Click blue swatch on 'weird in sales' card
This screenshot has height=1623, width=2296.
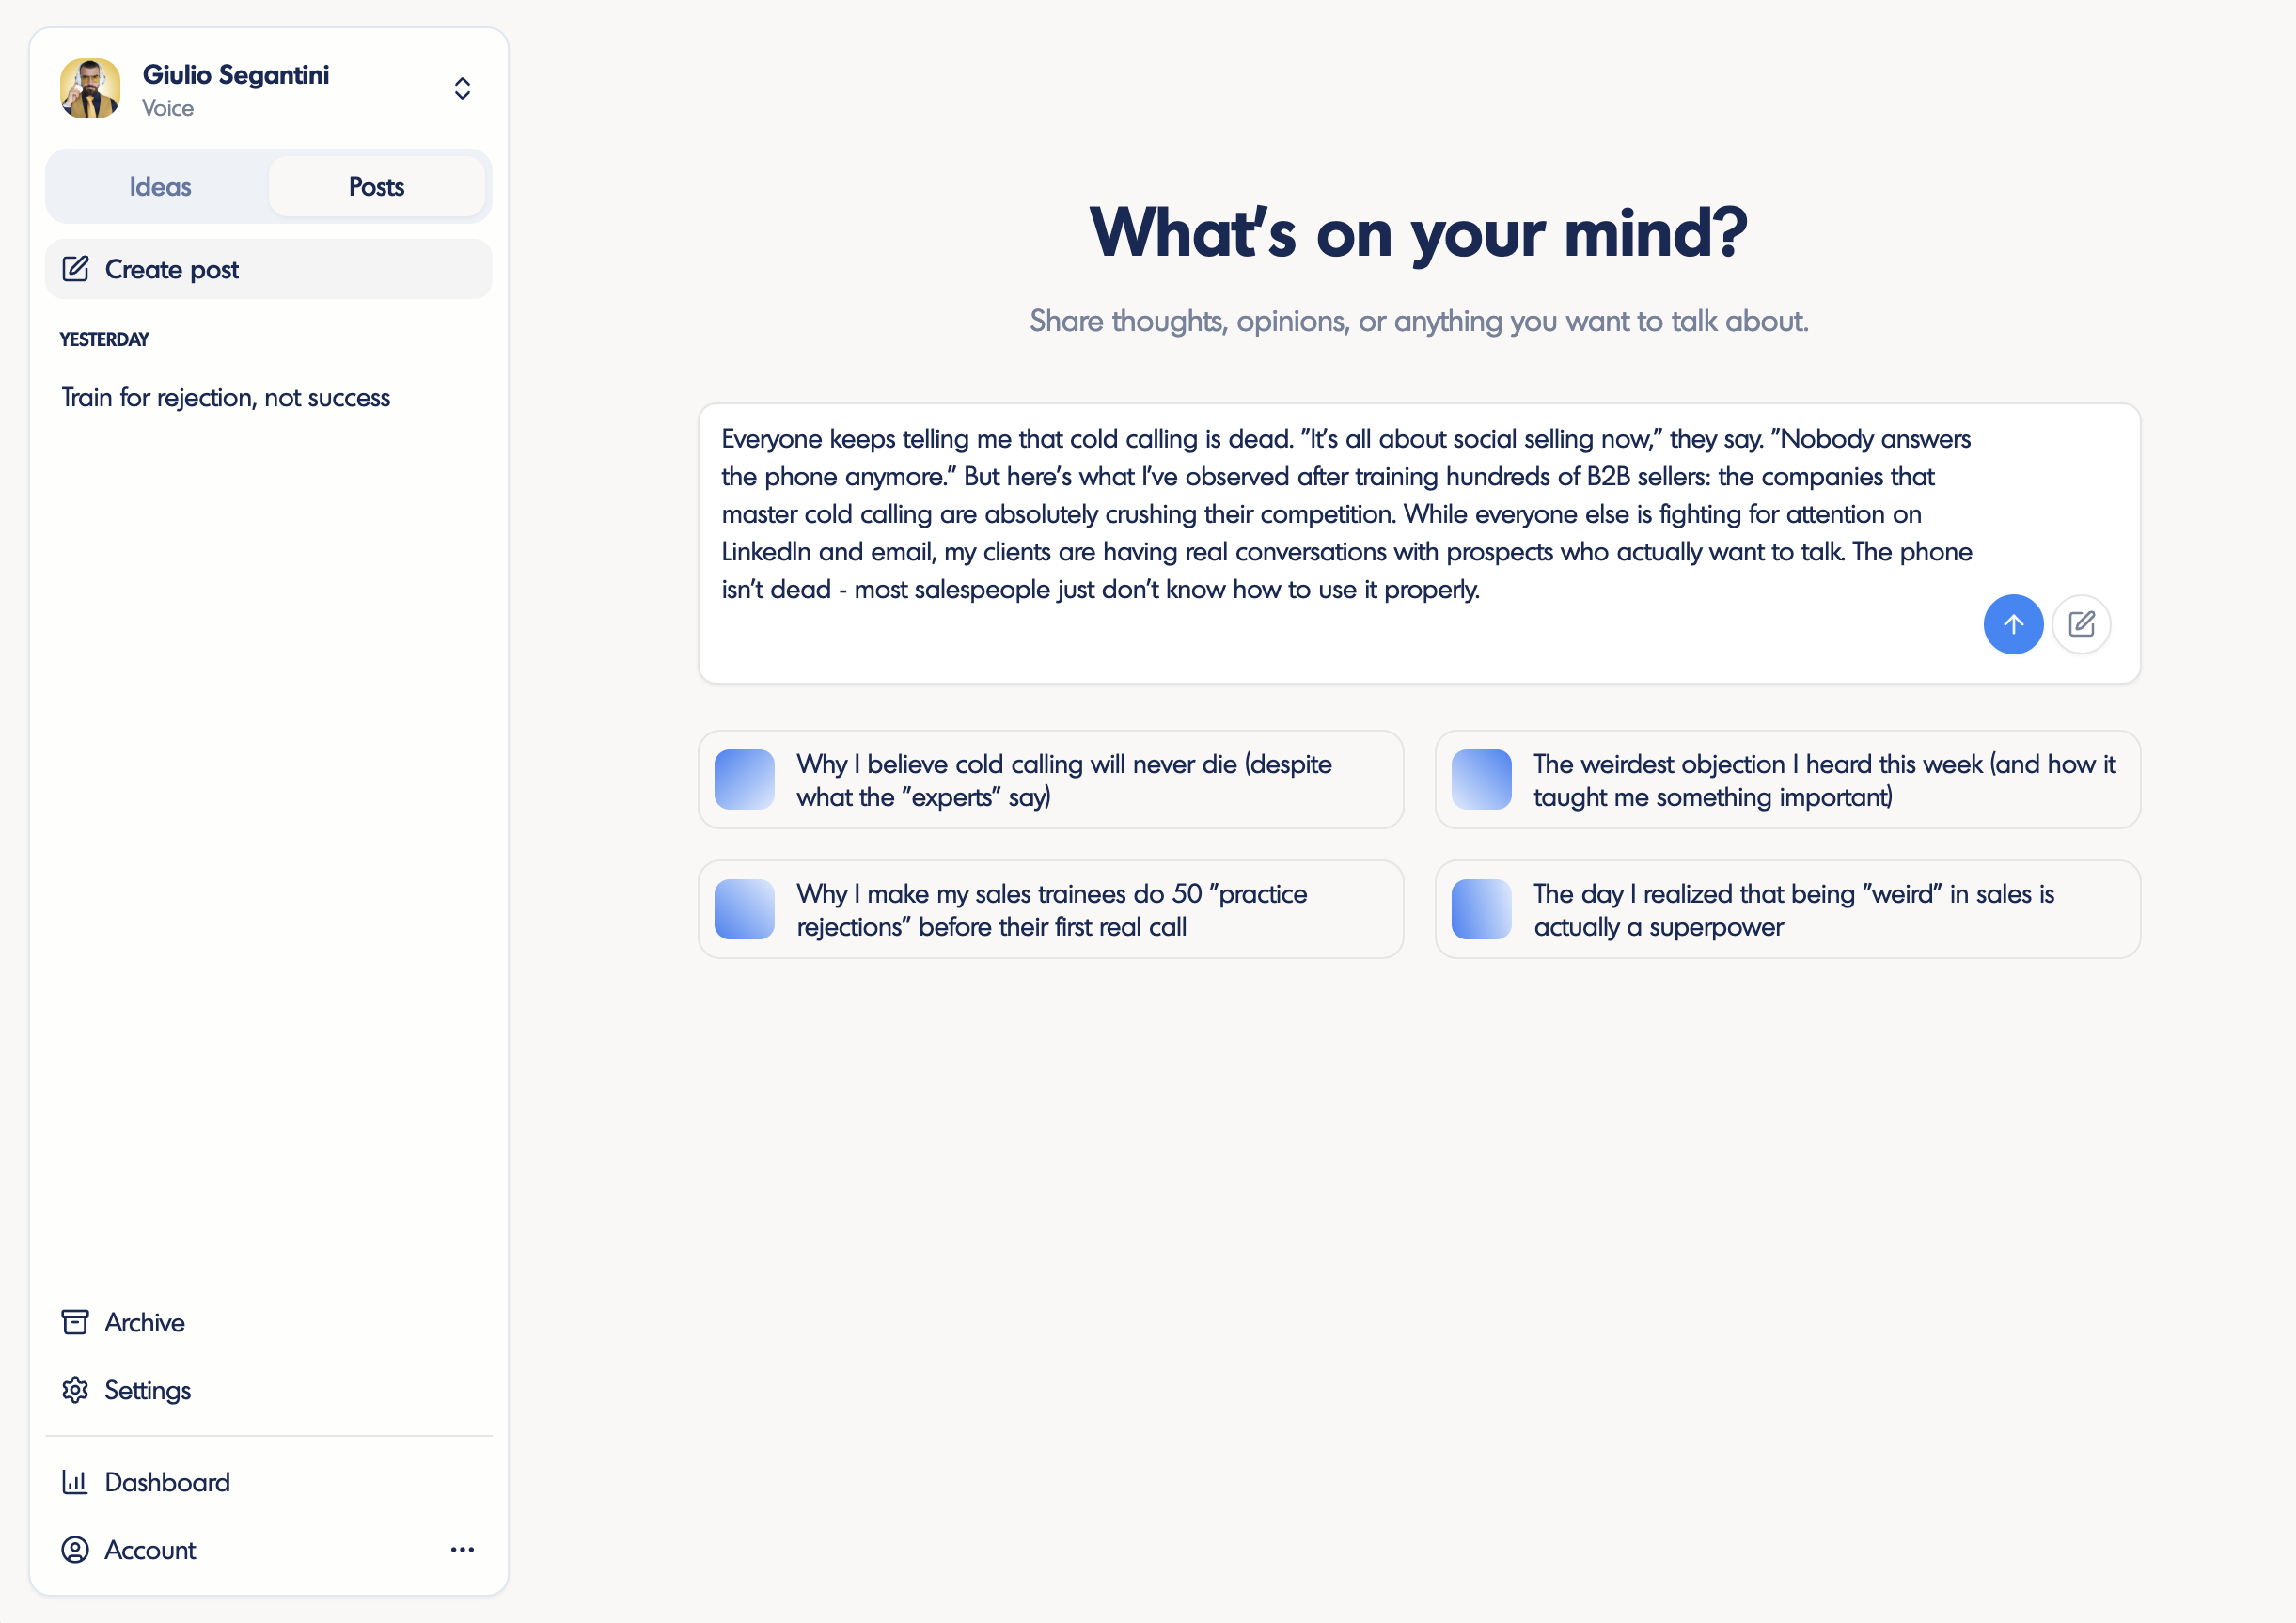[x=1481, y=909]
